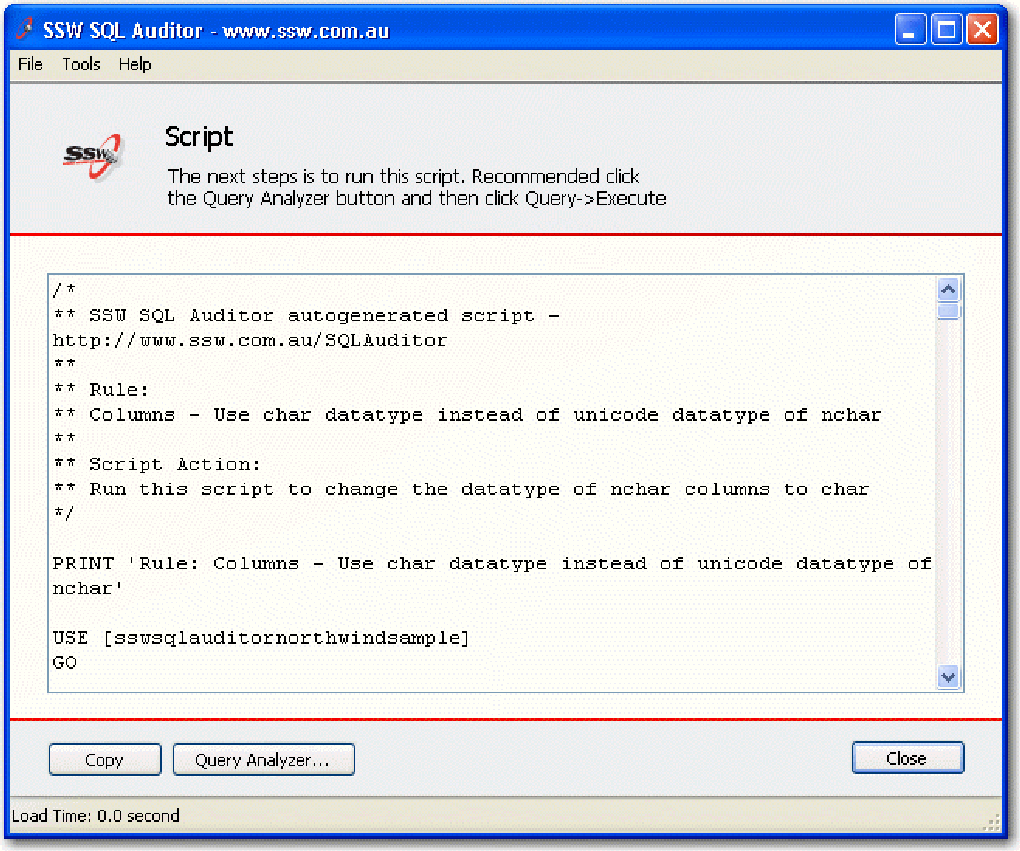Click the Copy button
The image size is (1020, 851).
tap(104, 759)
